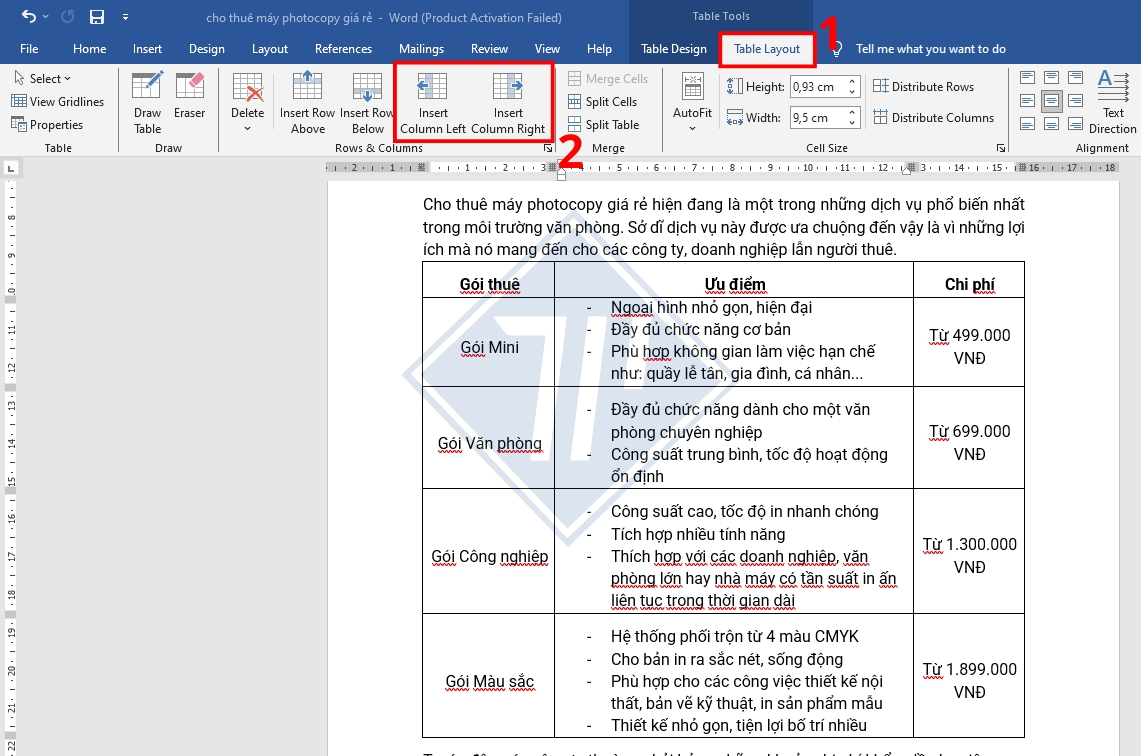Select Align Top Center icon
The height and width of the screenshot is (756, 1141).
1051,78
